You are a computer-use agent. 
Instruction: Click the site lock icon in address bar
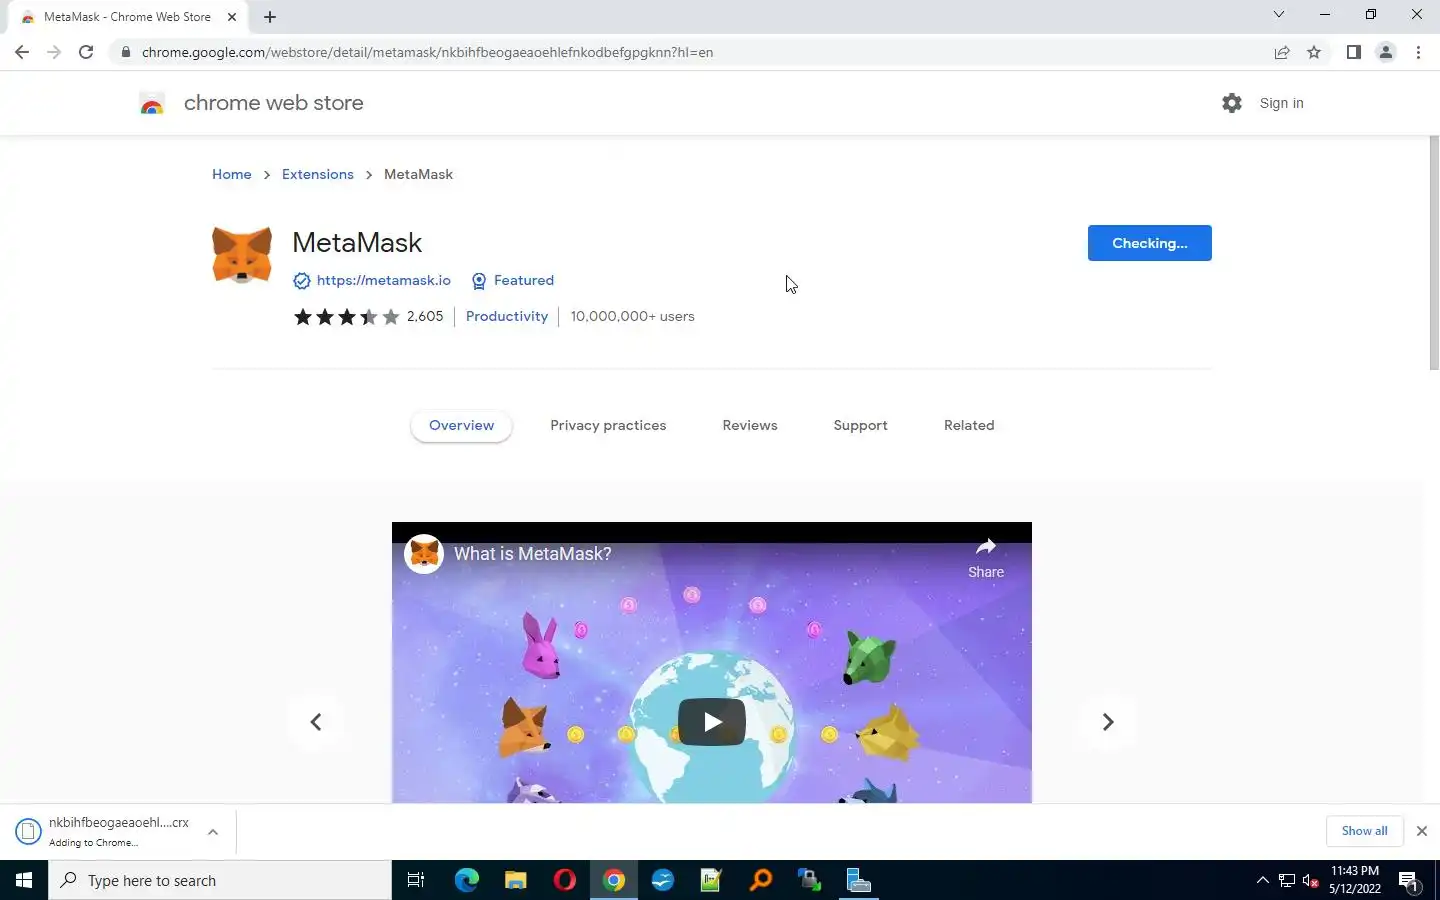point(125,52)
